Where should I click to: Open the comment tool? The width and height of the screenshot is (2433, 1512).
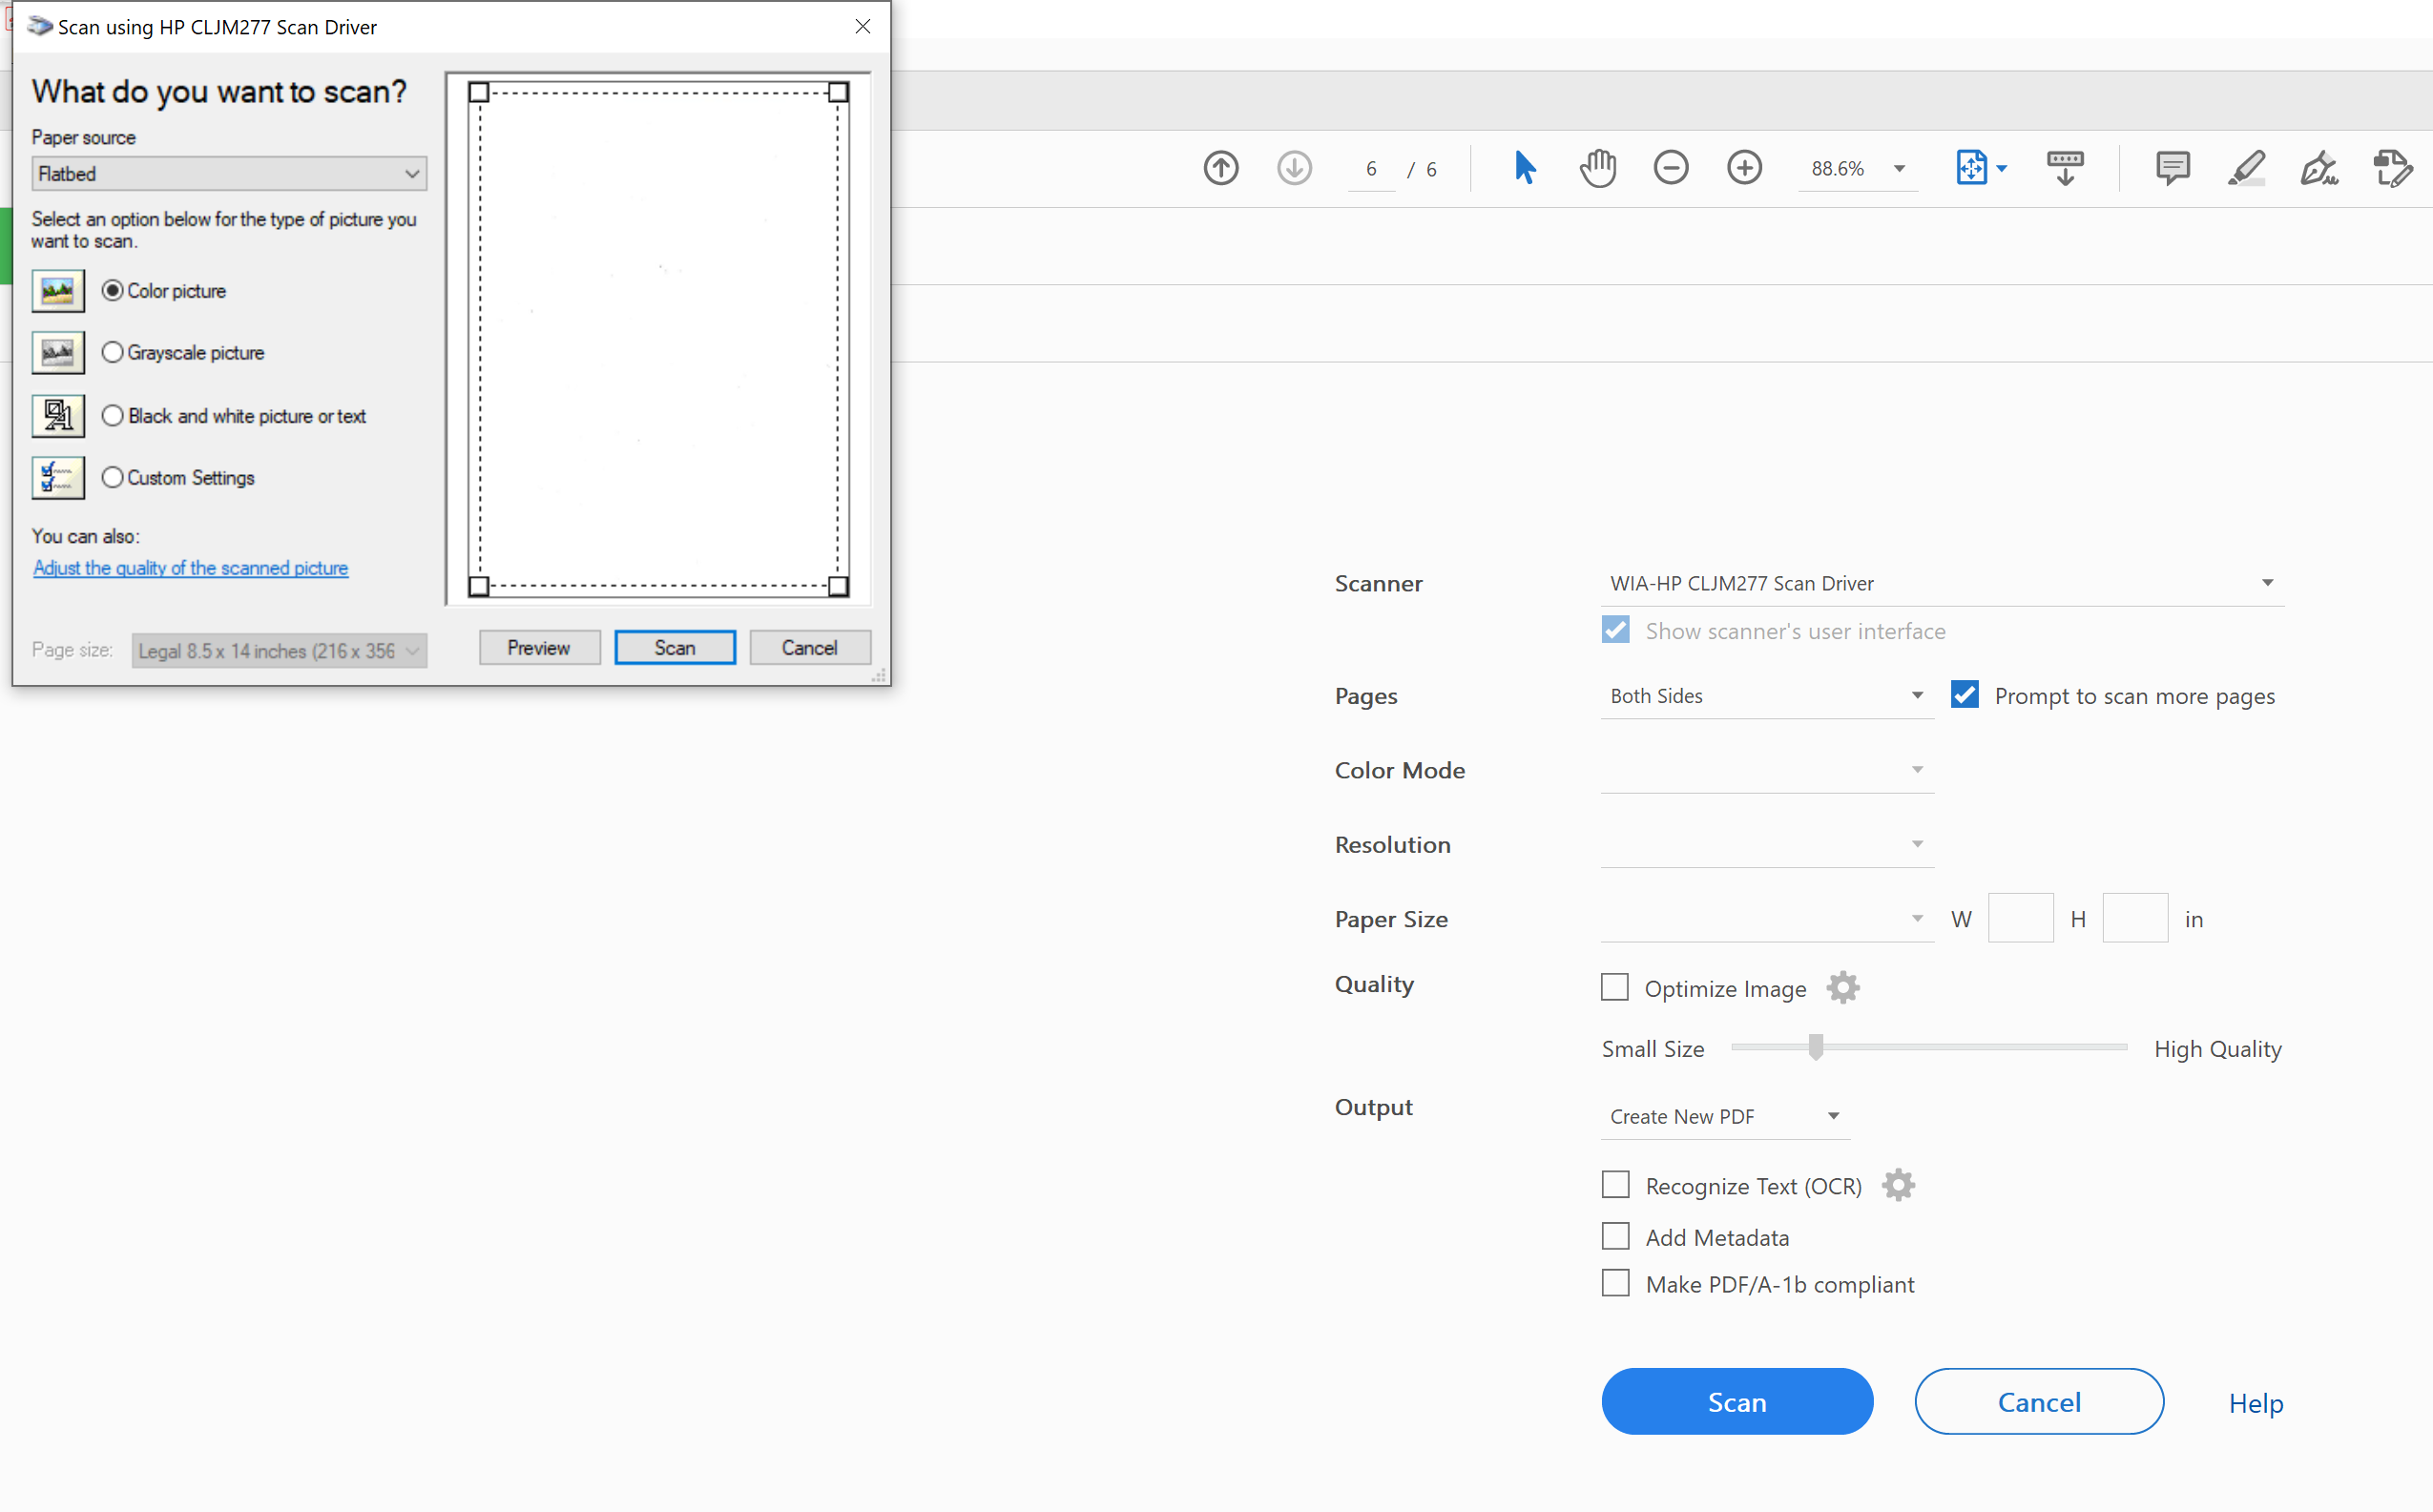point(2172,168)
